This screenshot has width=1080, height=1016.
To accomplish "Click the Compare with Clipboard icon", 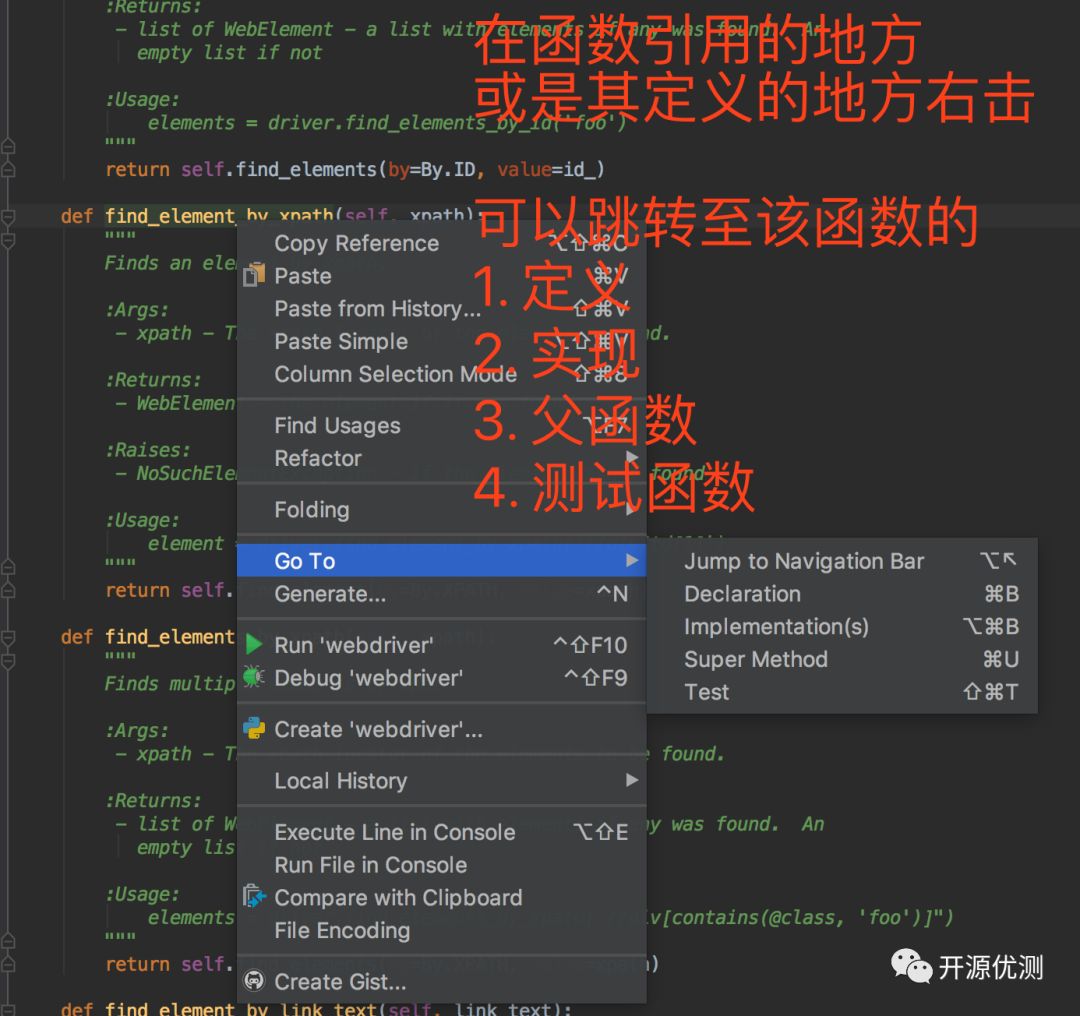I will [254, 896].
